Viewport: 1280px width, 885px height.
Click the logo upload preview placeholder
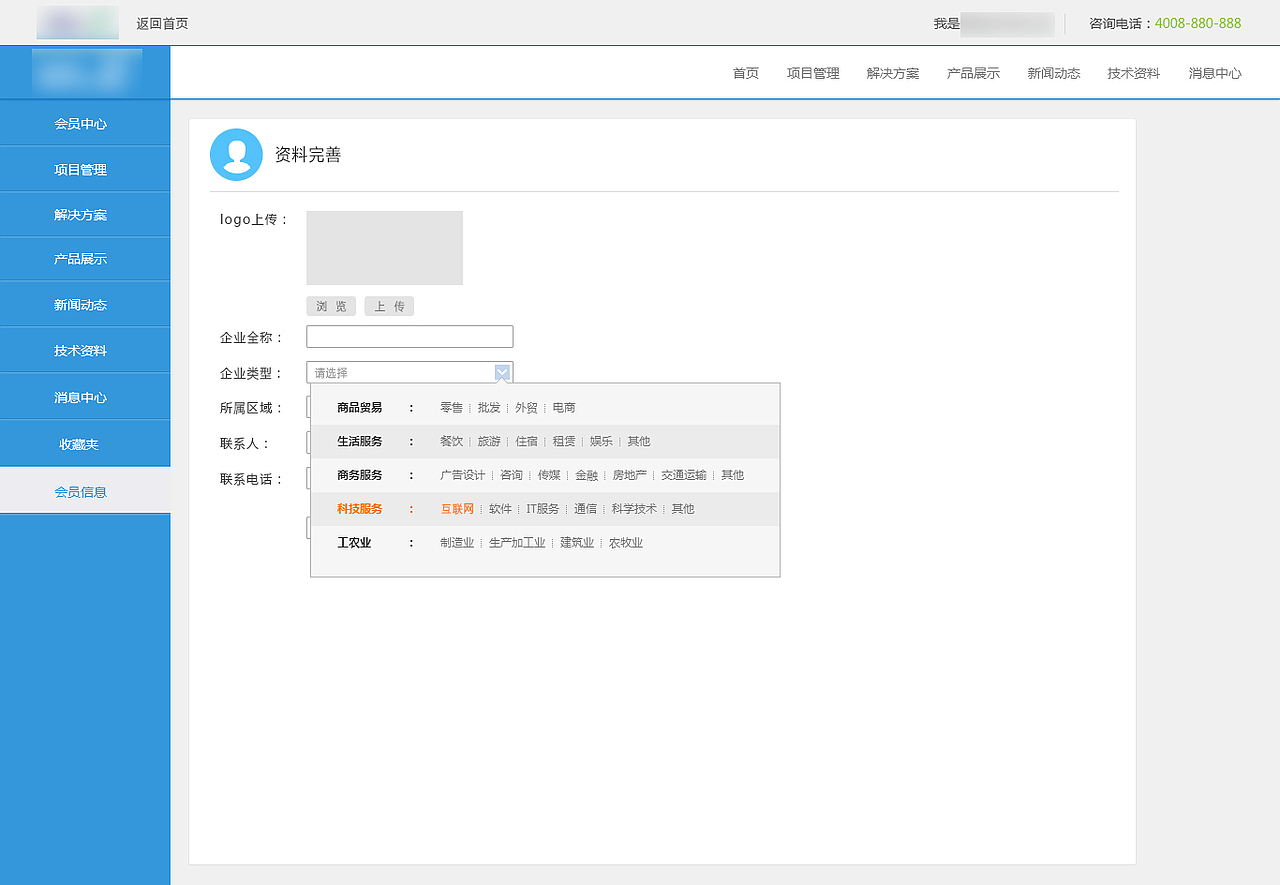click(384, 247)
